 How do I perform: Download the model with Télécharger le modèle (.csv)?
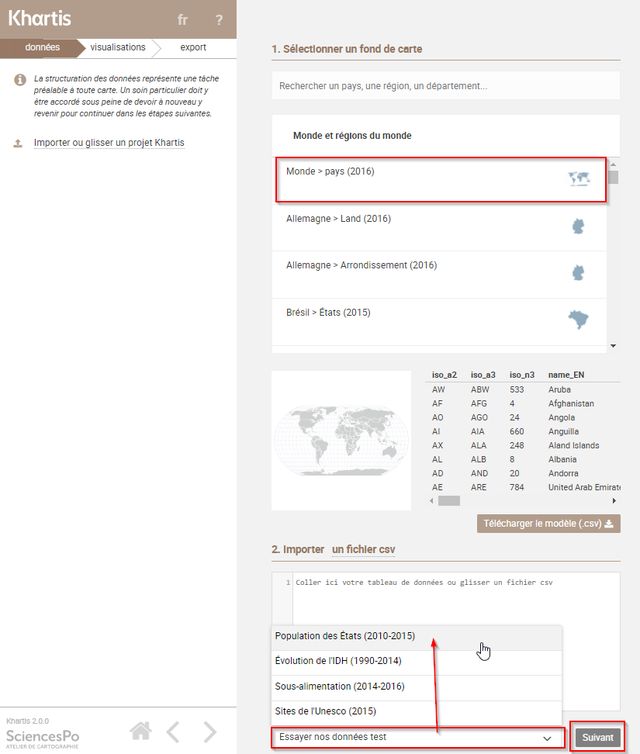coord(548,523)
